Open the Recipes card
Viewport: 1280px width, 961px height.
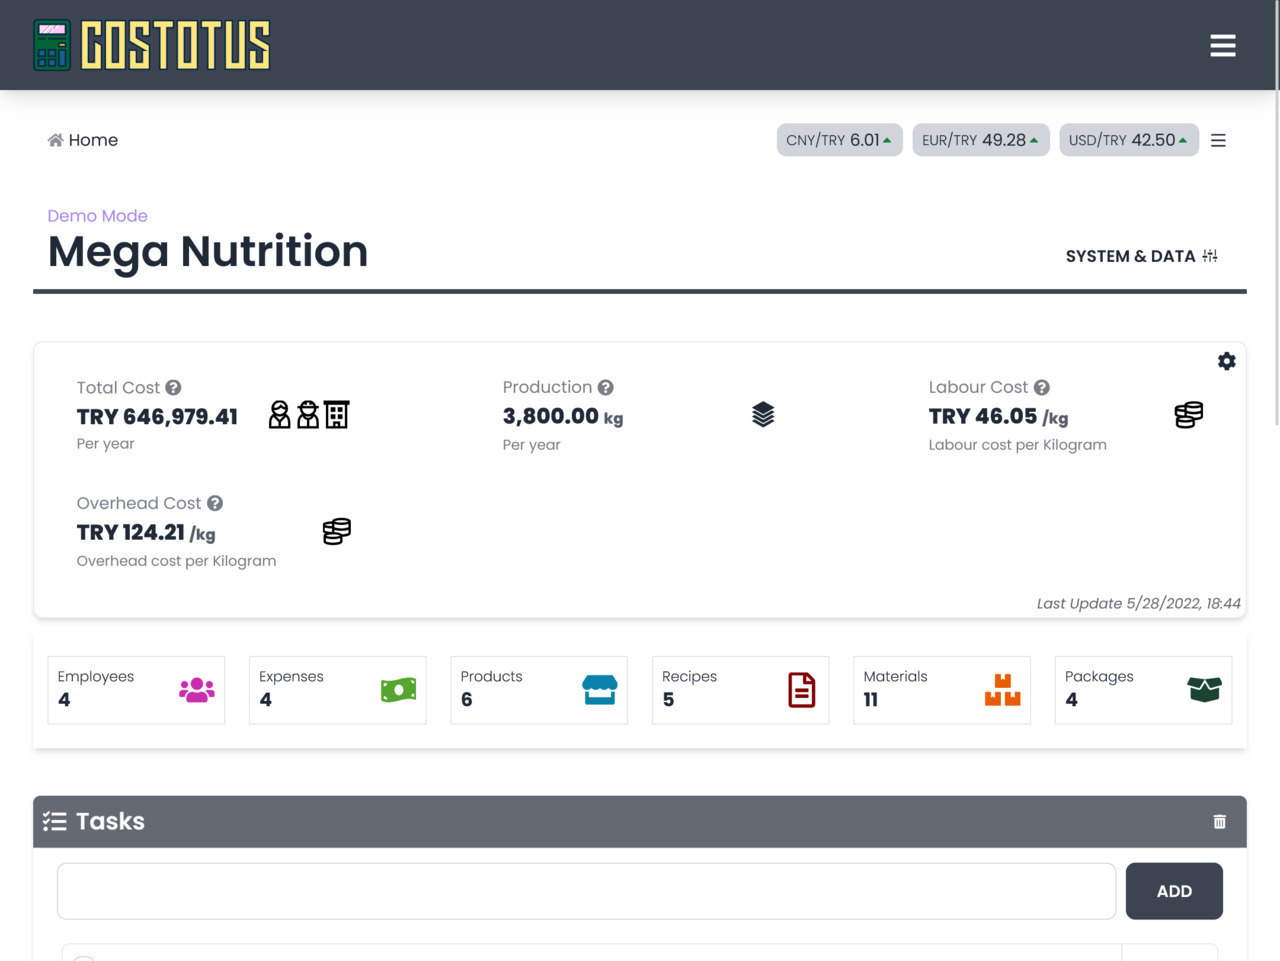740,690
